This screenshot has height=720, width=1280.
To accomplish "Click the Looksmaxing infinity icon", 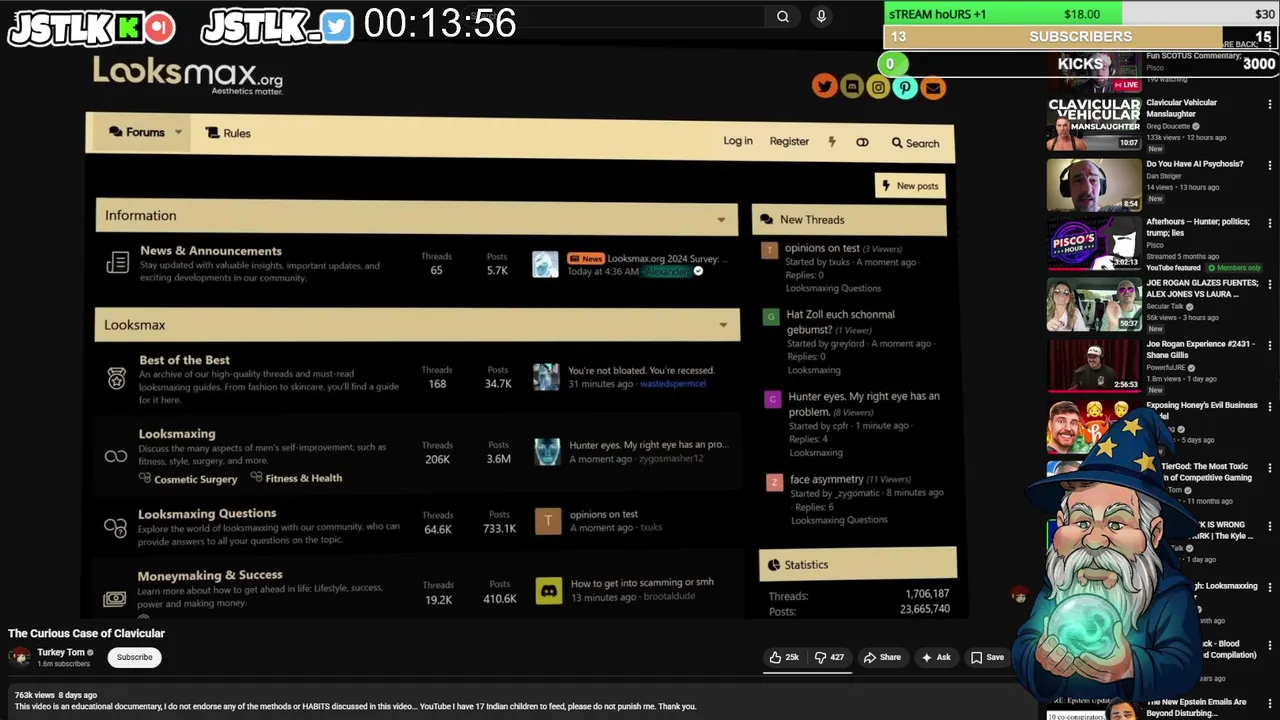I will tap(116, 456).
